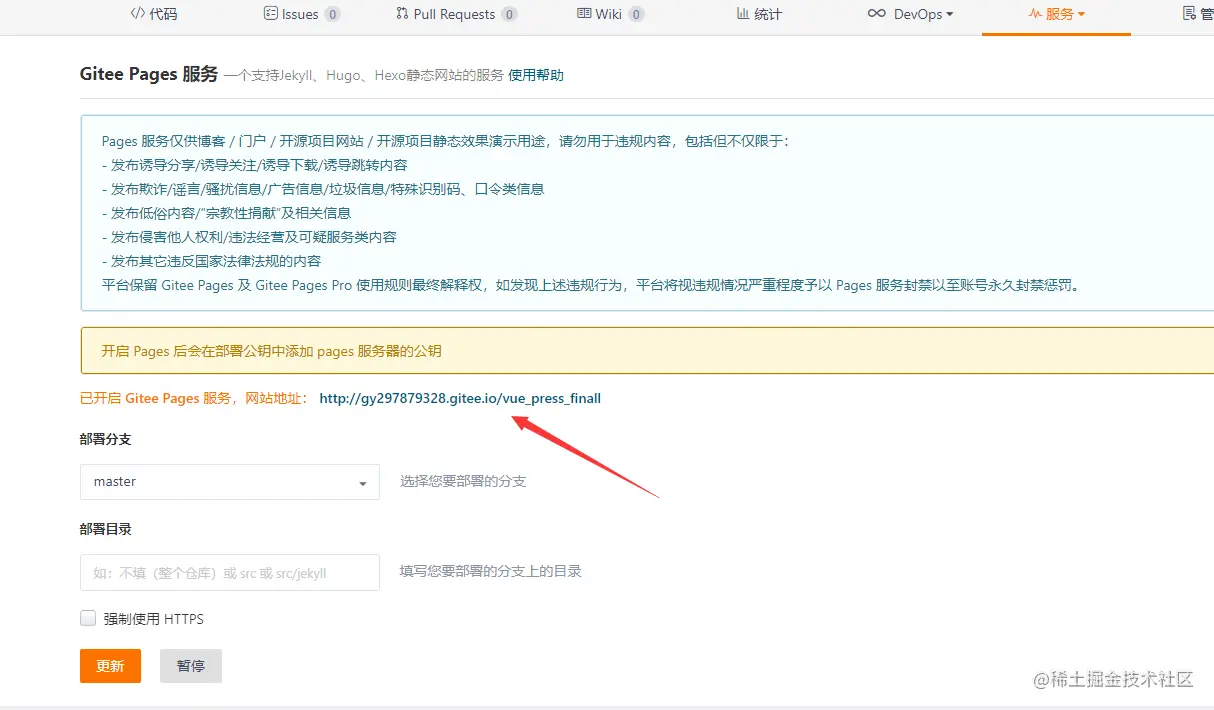Image resolution: width=1214 pixels, height=710 pixels.
Task: Click the 服务 pulse icon
Action: pos(1035,14)
